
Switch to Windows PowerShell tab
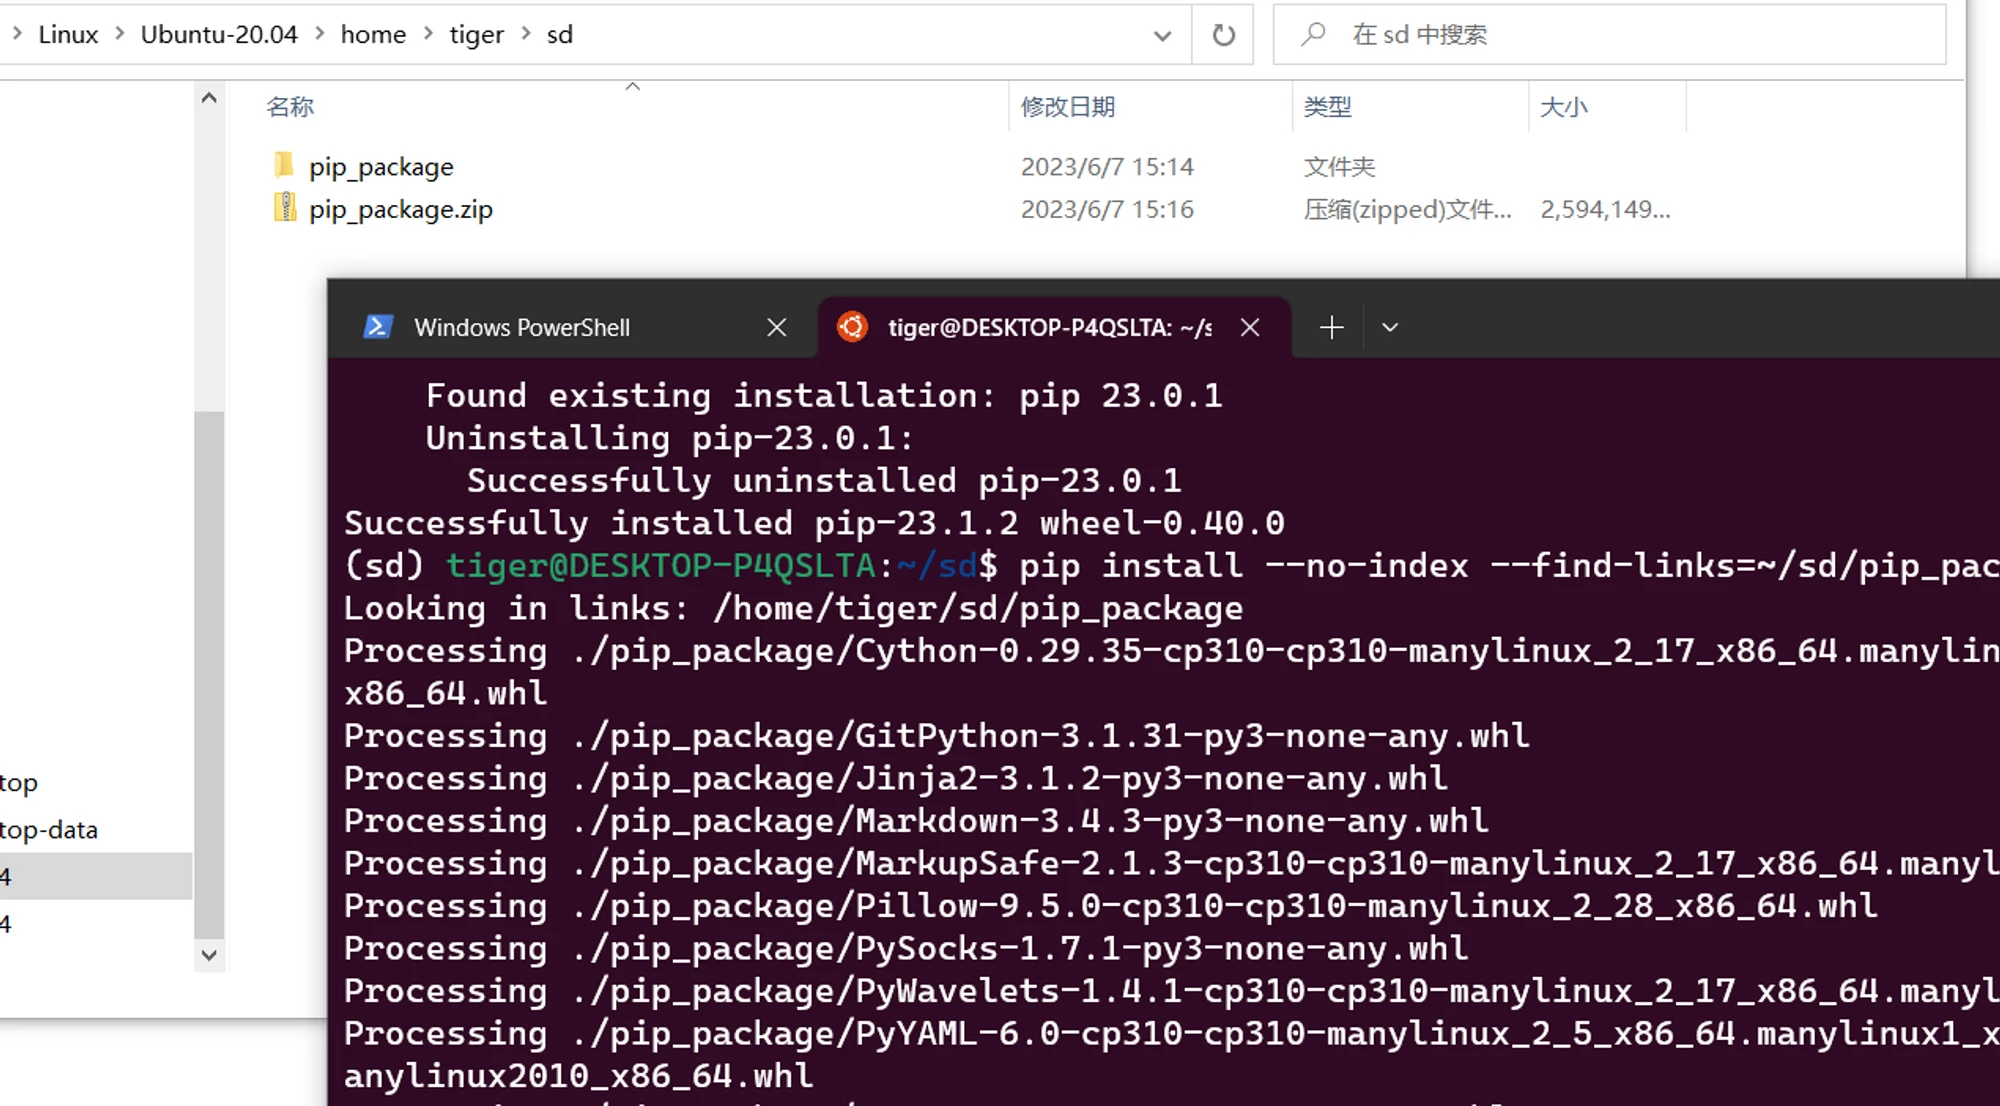522,327
